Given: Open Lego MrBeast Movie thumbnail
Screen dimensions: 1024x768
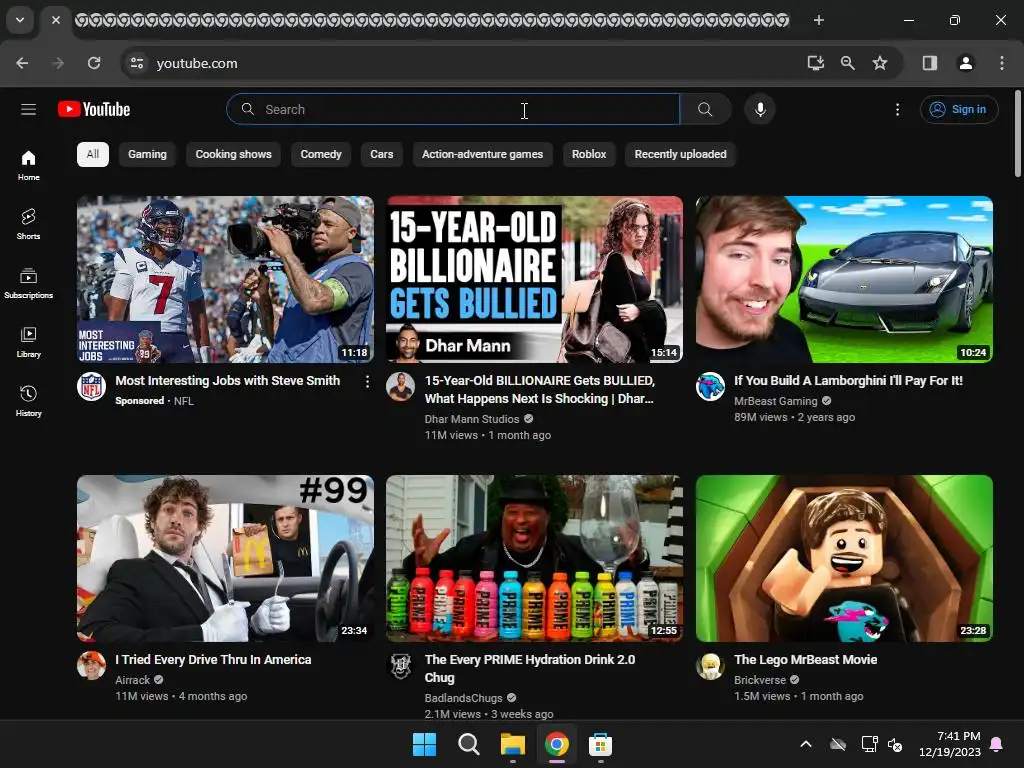Looking at the screenshot, I should click(844, 558).
